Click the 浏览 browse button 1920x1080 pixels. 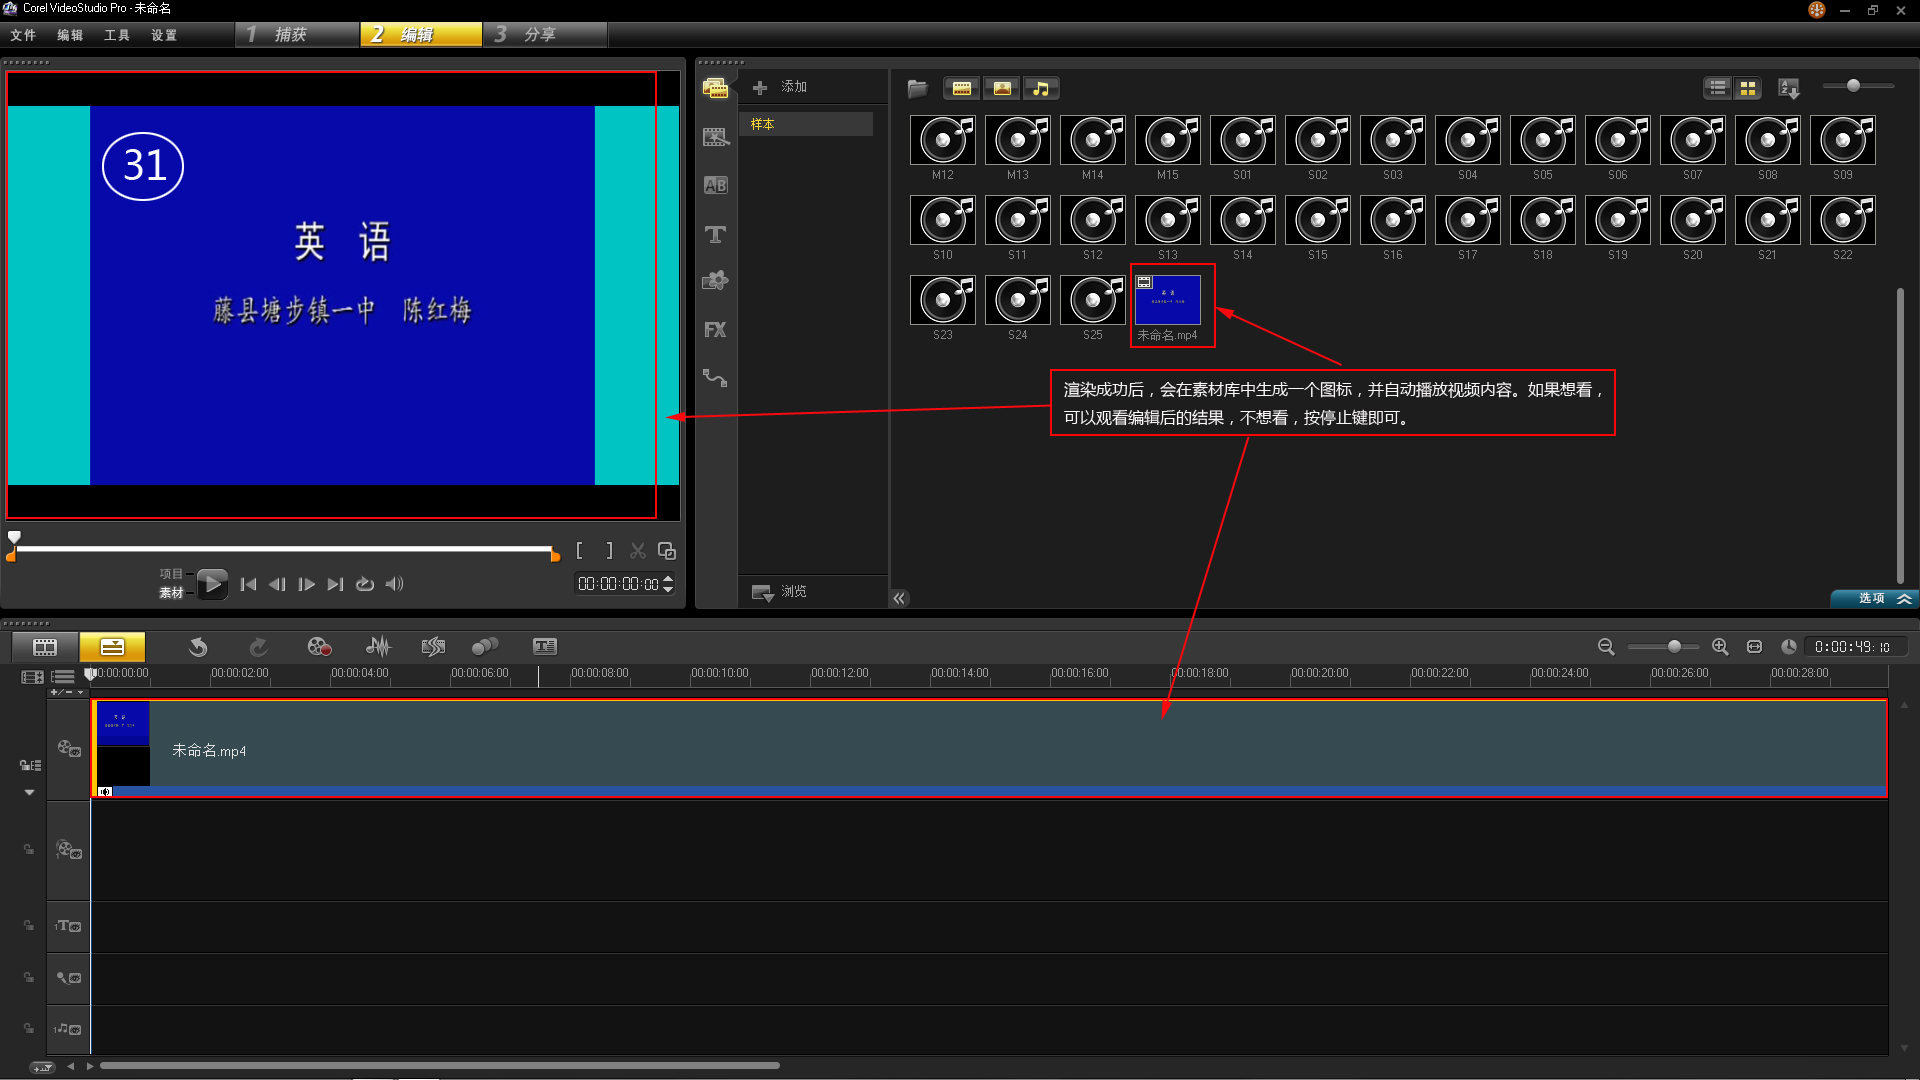781,592
